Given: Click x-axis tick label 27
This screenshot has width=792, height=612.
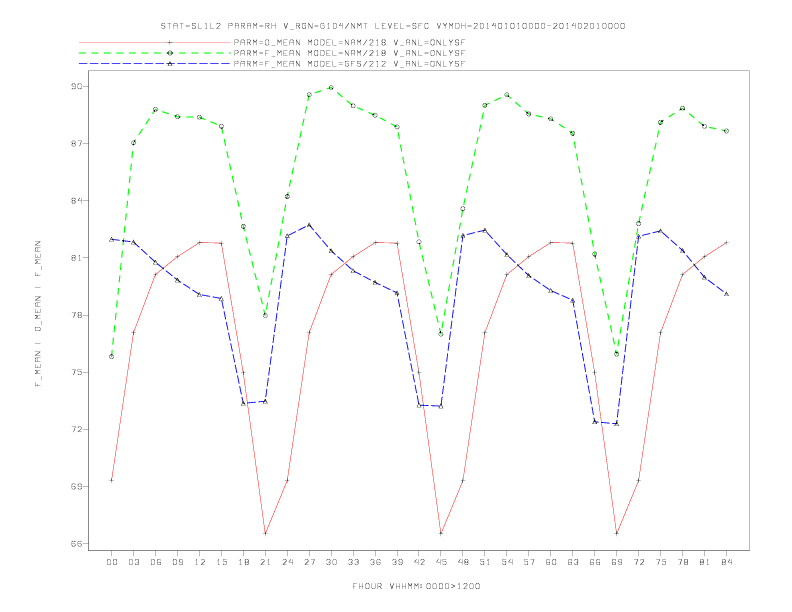Looking at the screenshot, I should click(309, 562).
